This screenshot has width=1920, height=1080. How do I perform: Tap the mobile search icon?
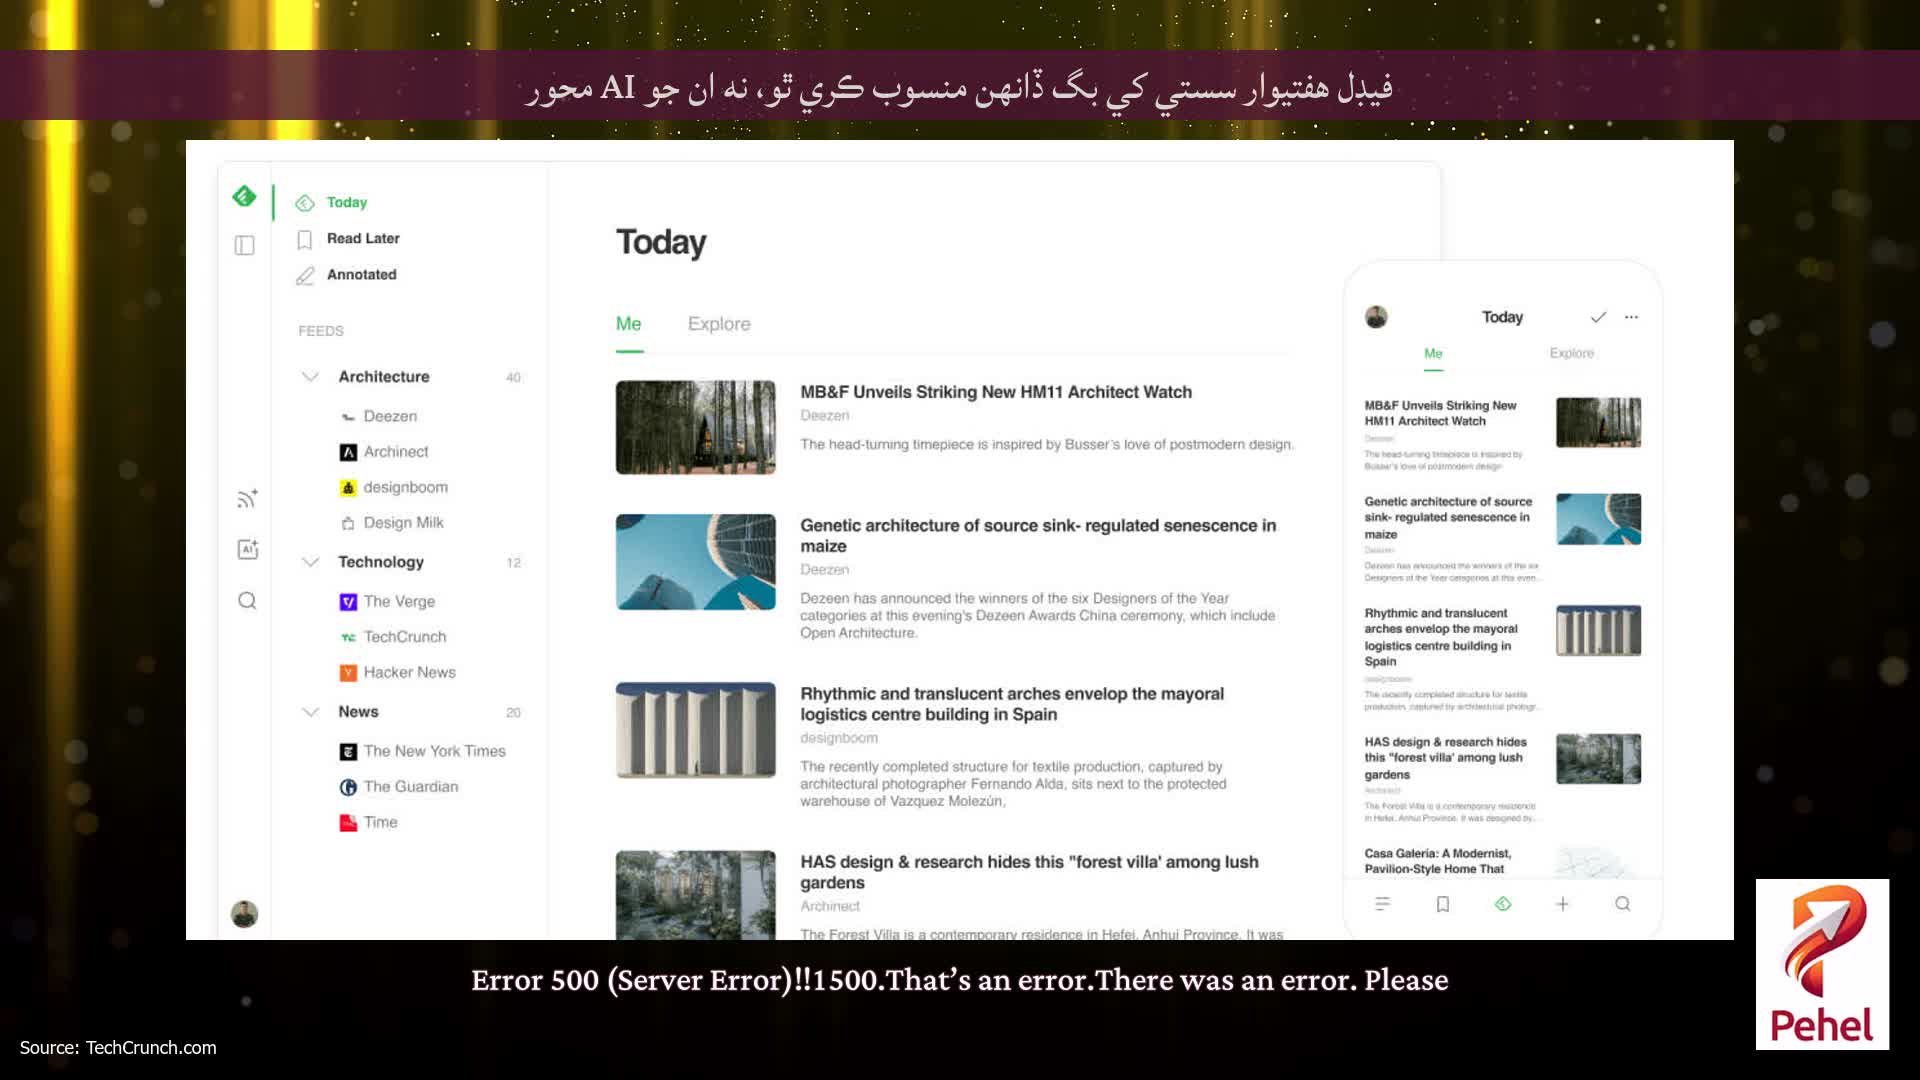click(x=1623, y=904)
